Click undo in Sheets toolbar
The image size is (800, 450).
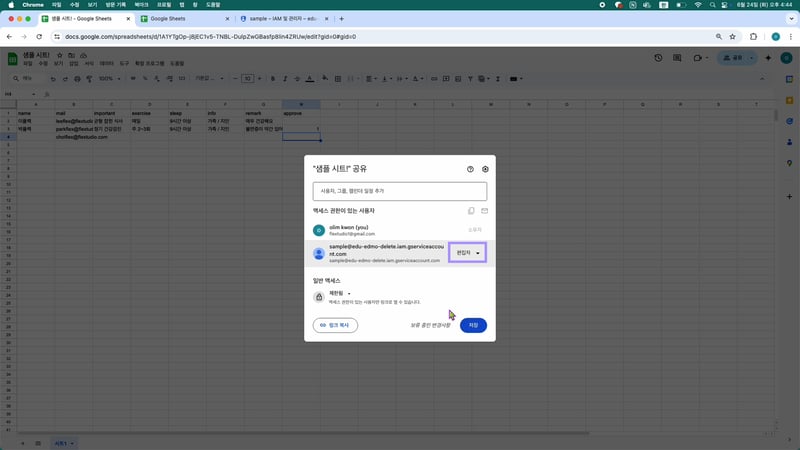pos(53,79)
